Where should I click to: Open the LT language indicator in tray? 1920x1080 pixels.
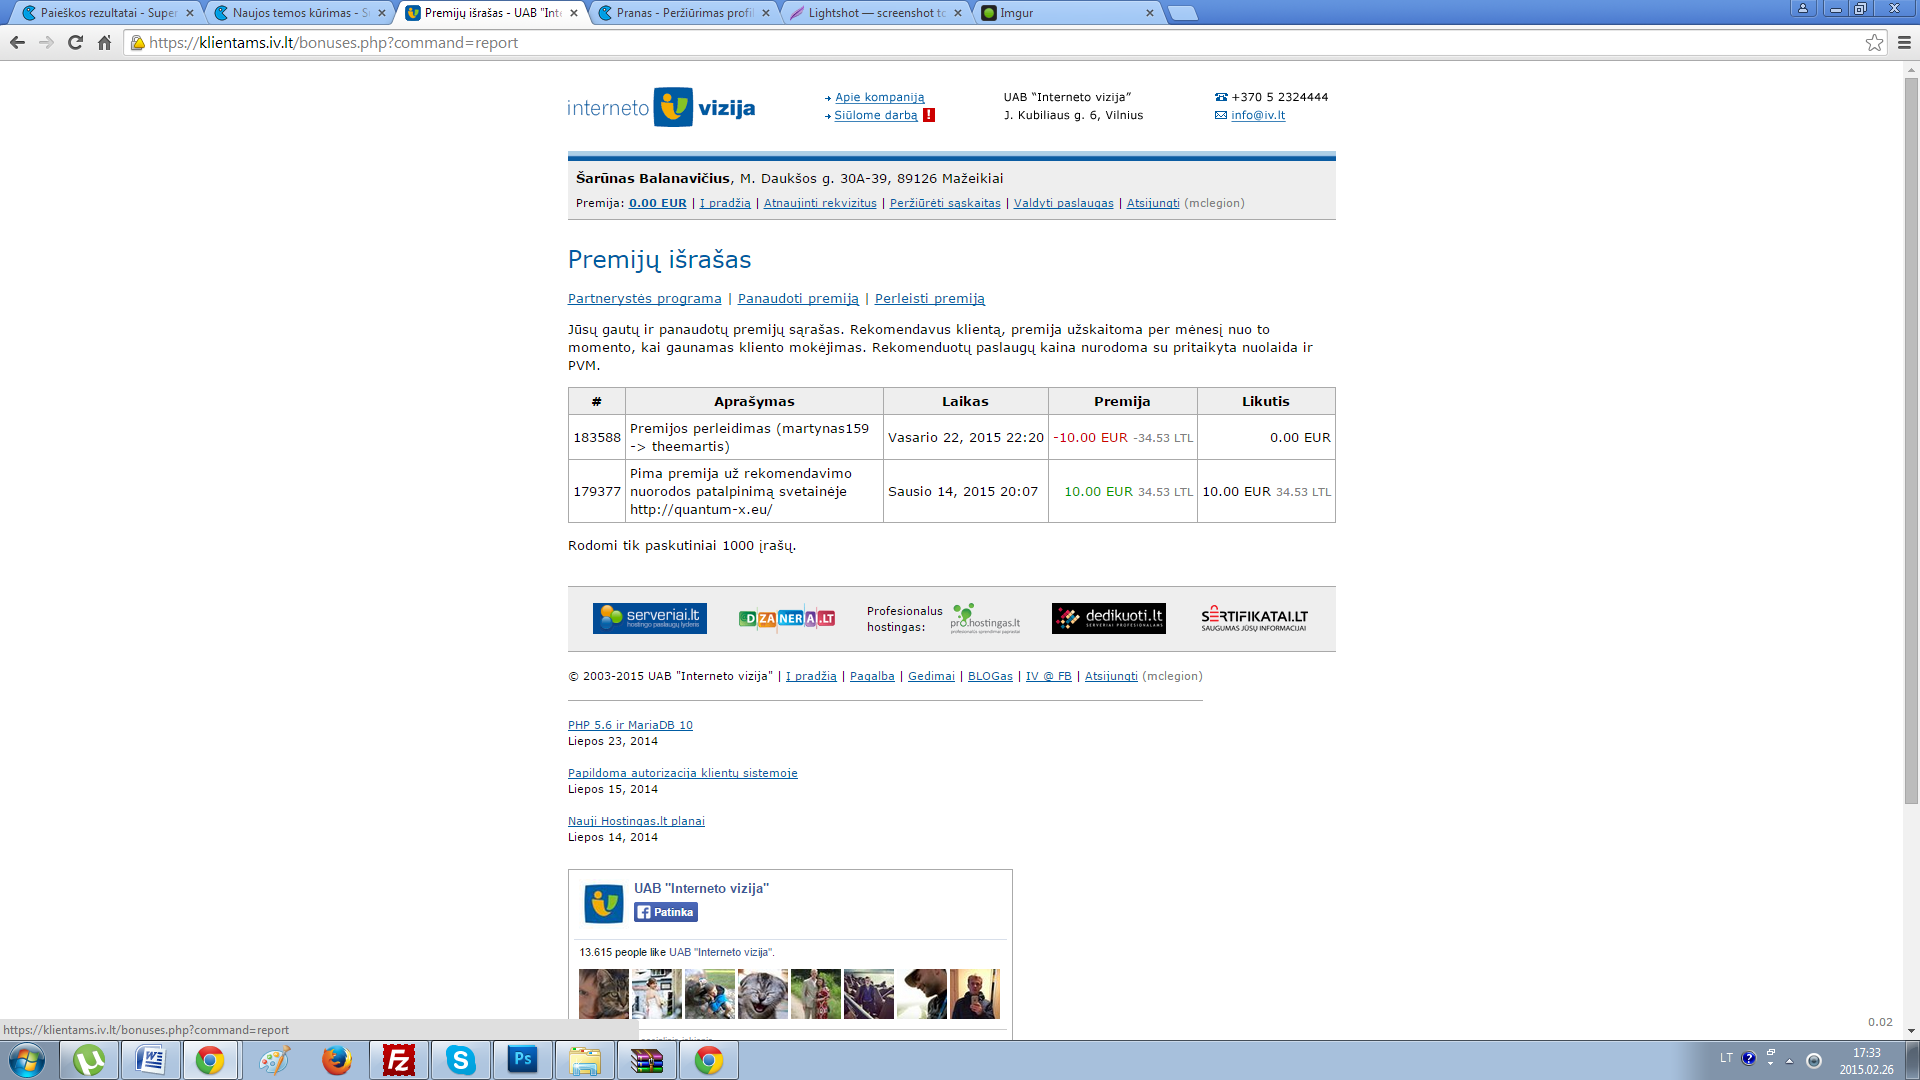[1726, 1058]
